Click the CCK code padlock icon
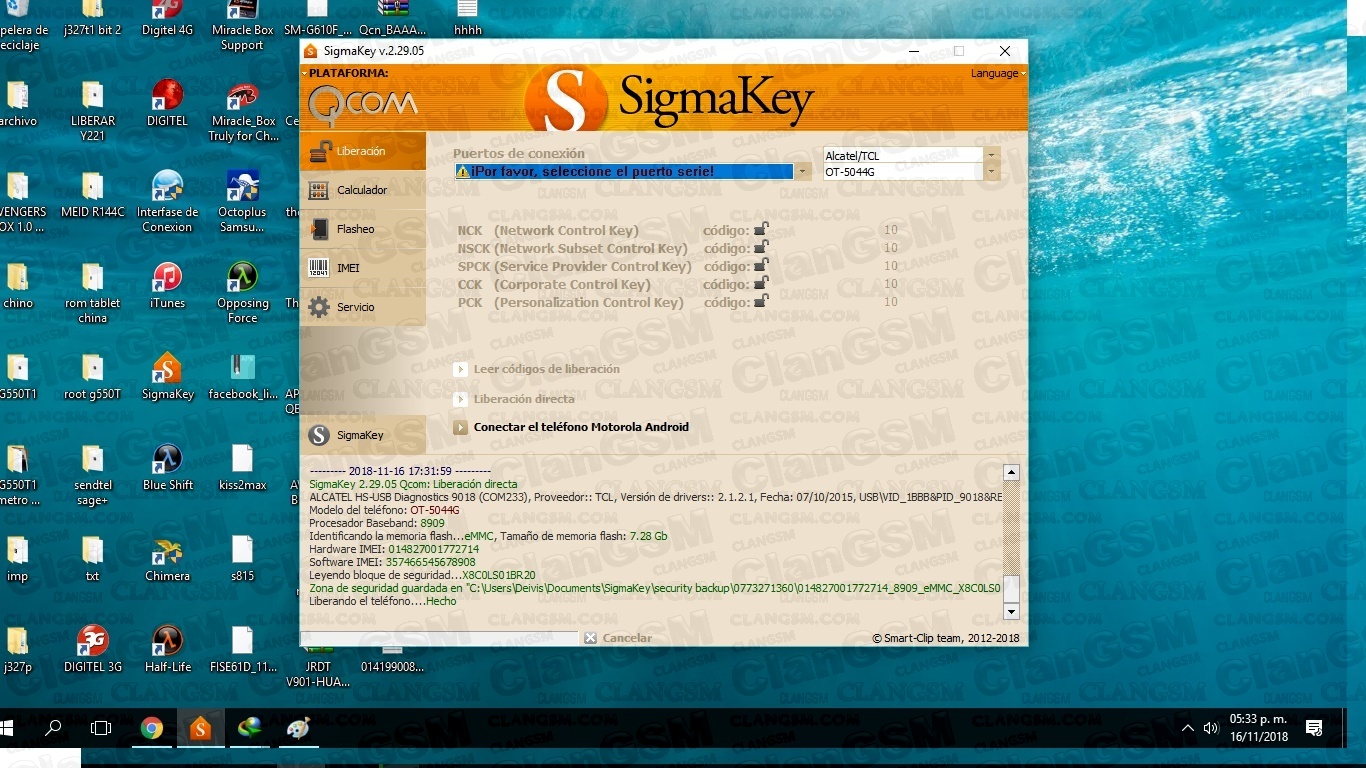Viewport: 1366px width, 768px height. point(761,283)
